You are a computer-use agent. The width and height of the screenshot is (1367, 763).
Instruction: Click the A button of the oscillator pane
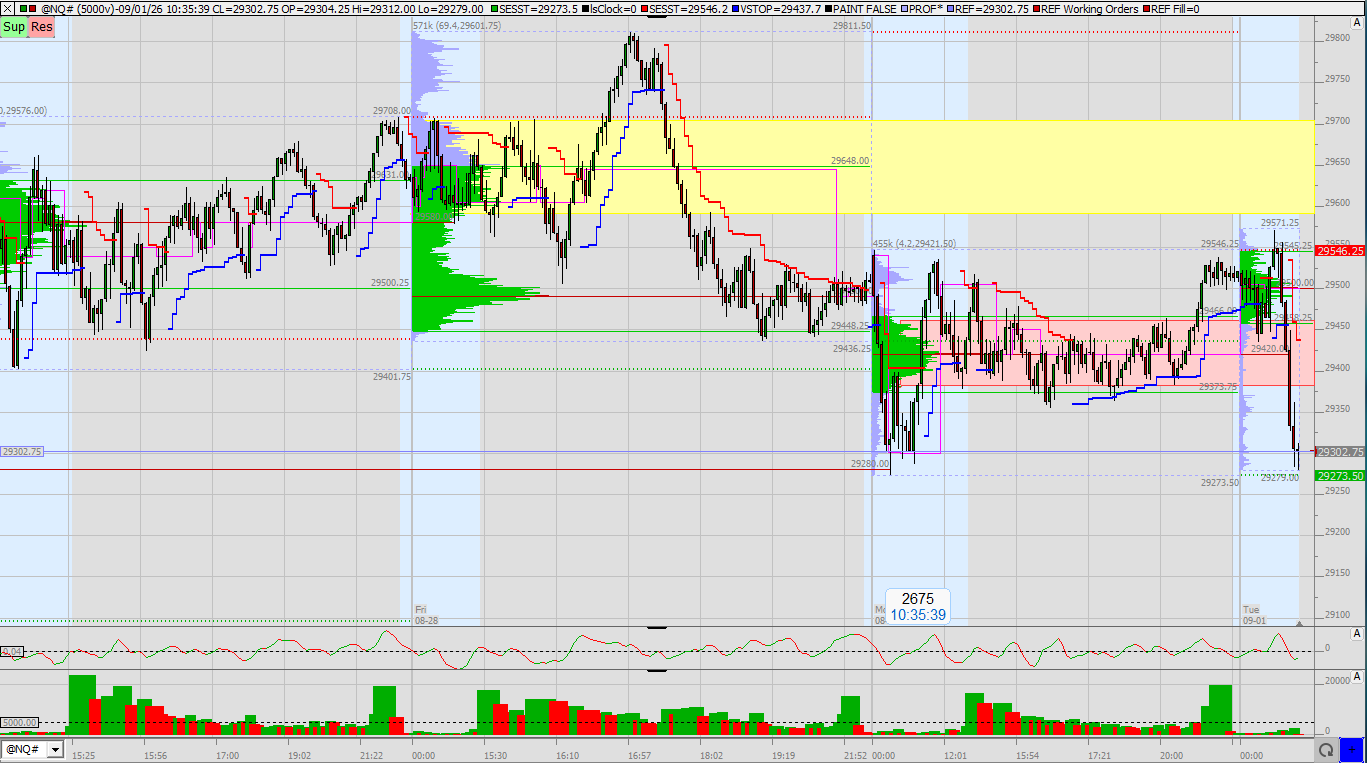coord(1357,634)
